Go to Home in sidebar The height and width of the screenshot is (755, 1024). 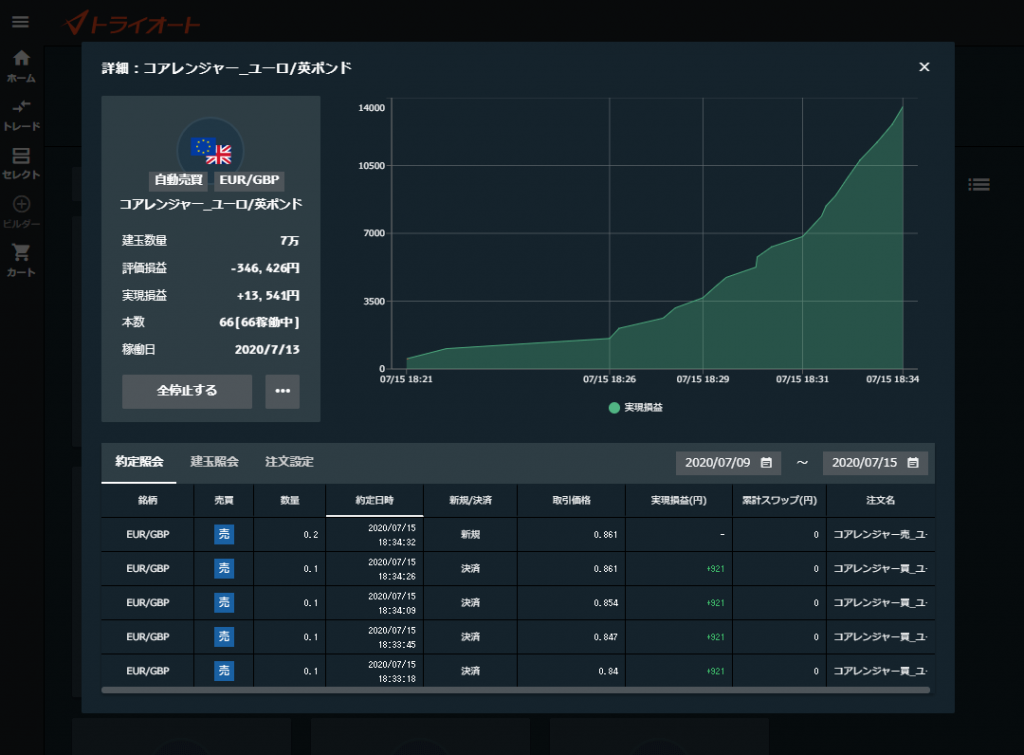[x=21, y=66]
